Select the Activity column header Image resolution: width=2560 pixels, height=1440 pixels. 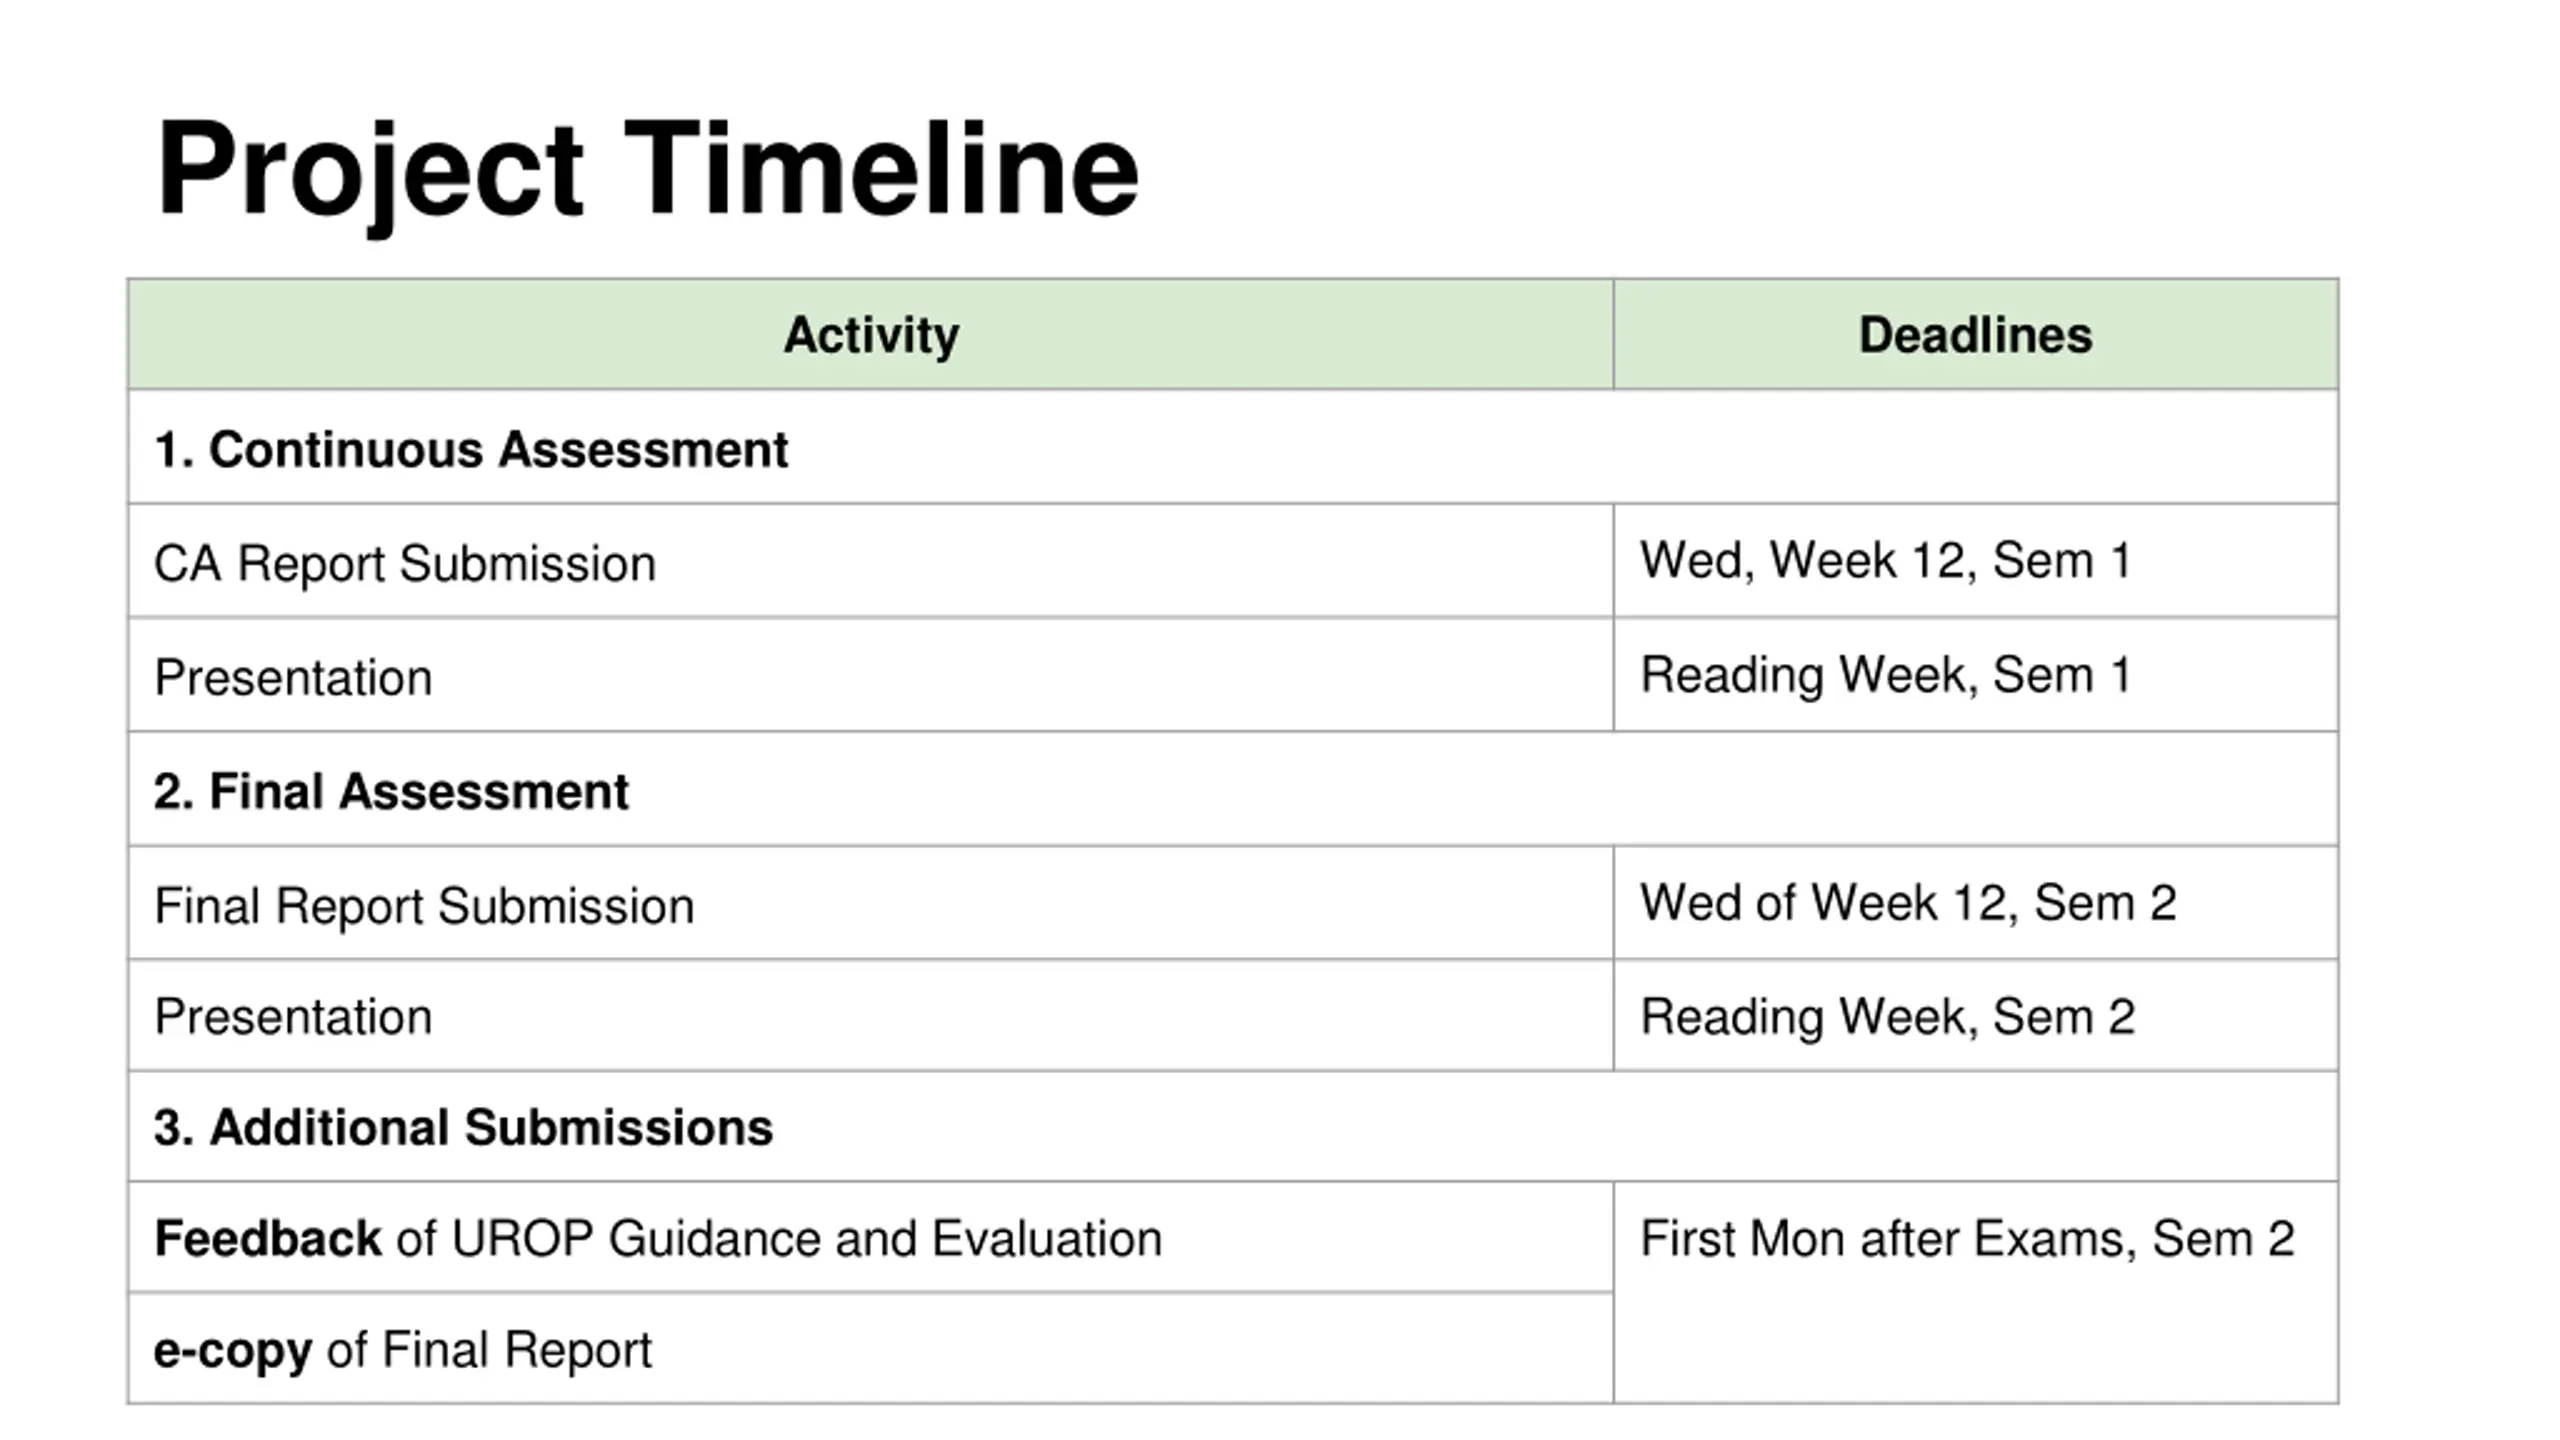click(x=870, y=334)
